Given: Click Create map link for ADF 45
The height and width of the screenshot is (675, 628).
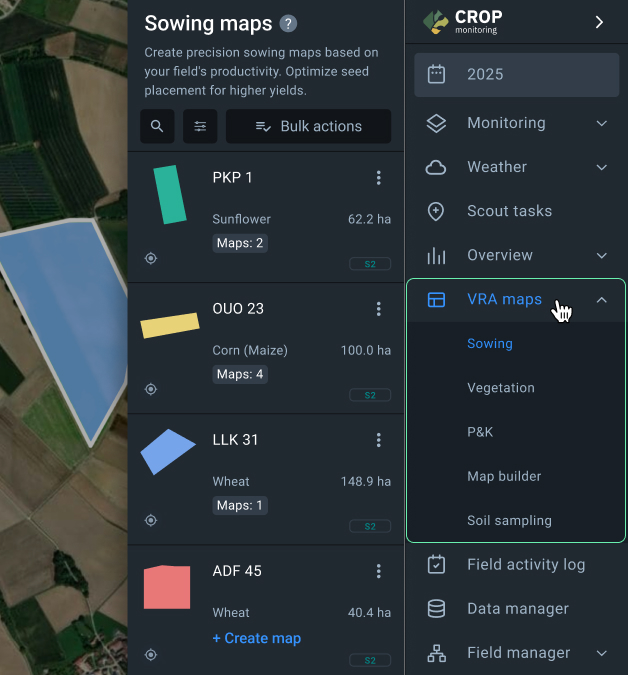Looking at the screenshot, I should [257, 638].
